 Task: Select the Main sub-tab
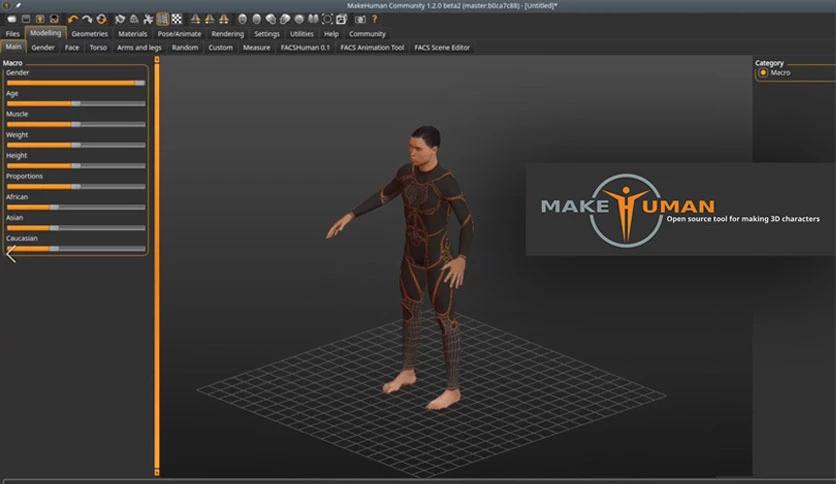[13, 47]
